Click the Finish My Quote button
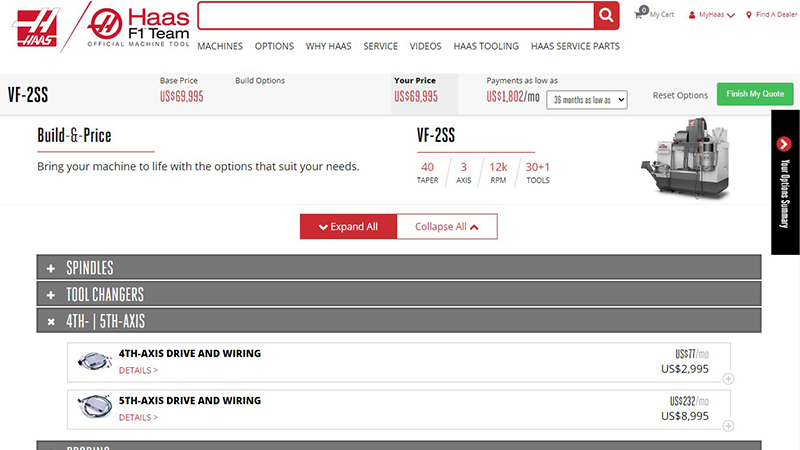800x450 pixels. tap(755, 94)
